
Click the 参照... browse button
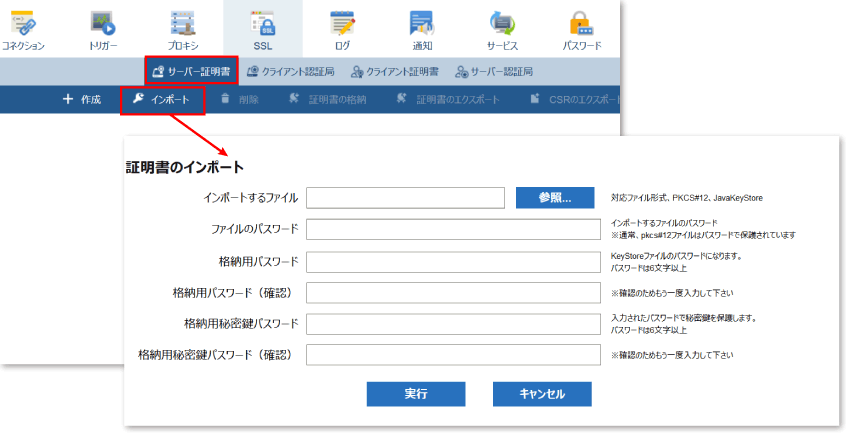click(x=555, y=198)
